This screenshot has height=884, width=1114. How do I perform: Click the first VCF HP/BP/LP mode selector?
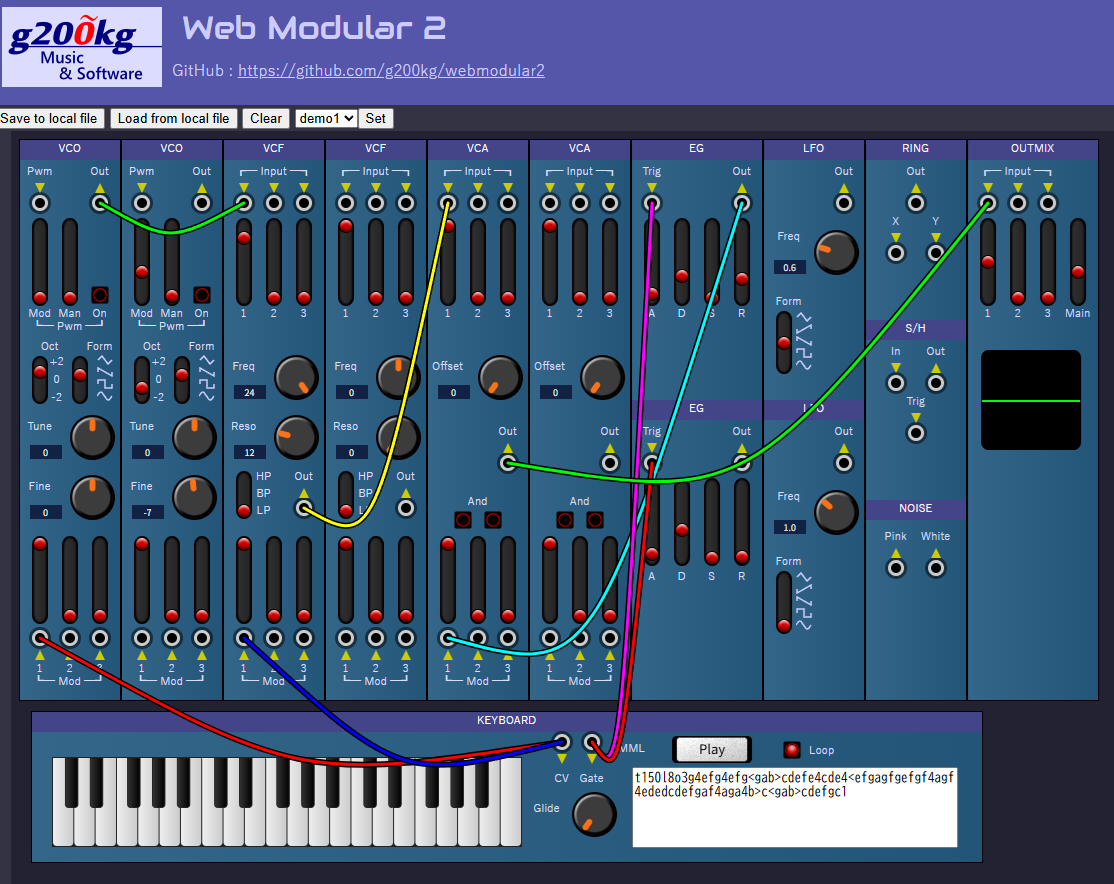pos(243,495)
